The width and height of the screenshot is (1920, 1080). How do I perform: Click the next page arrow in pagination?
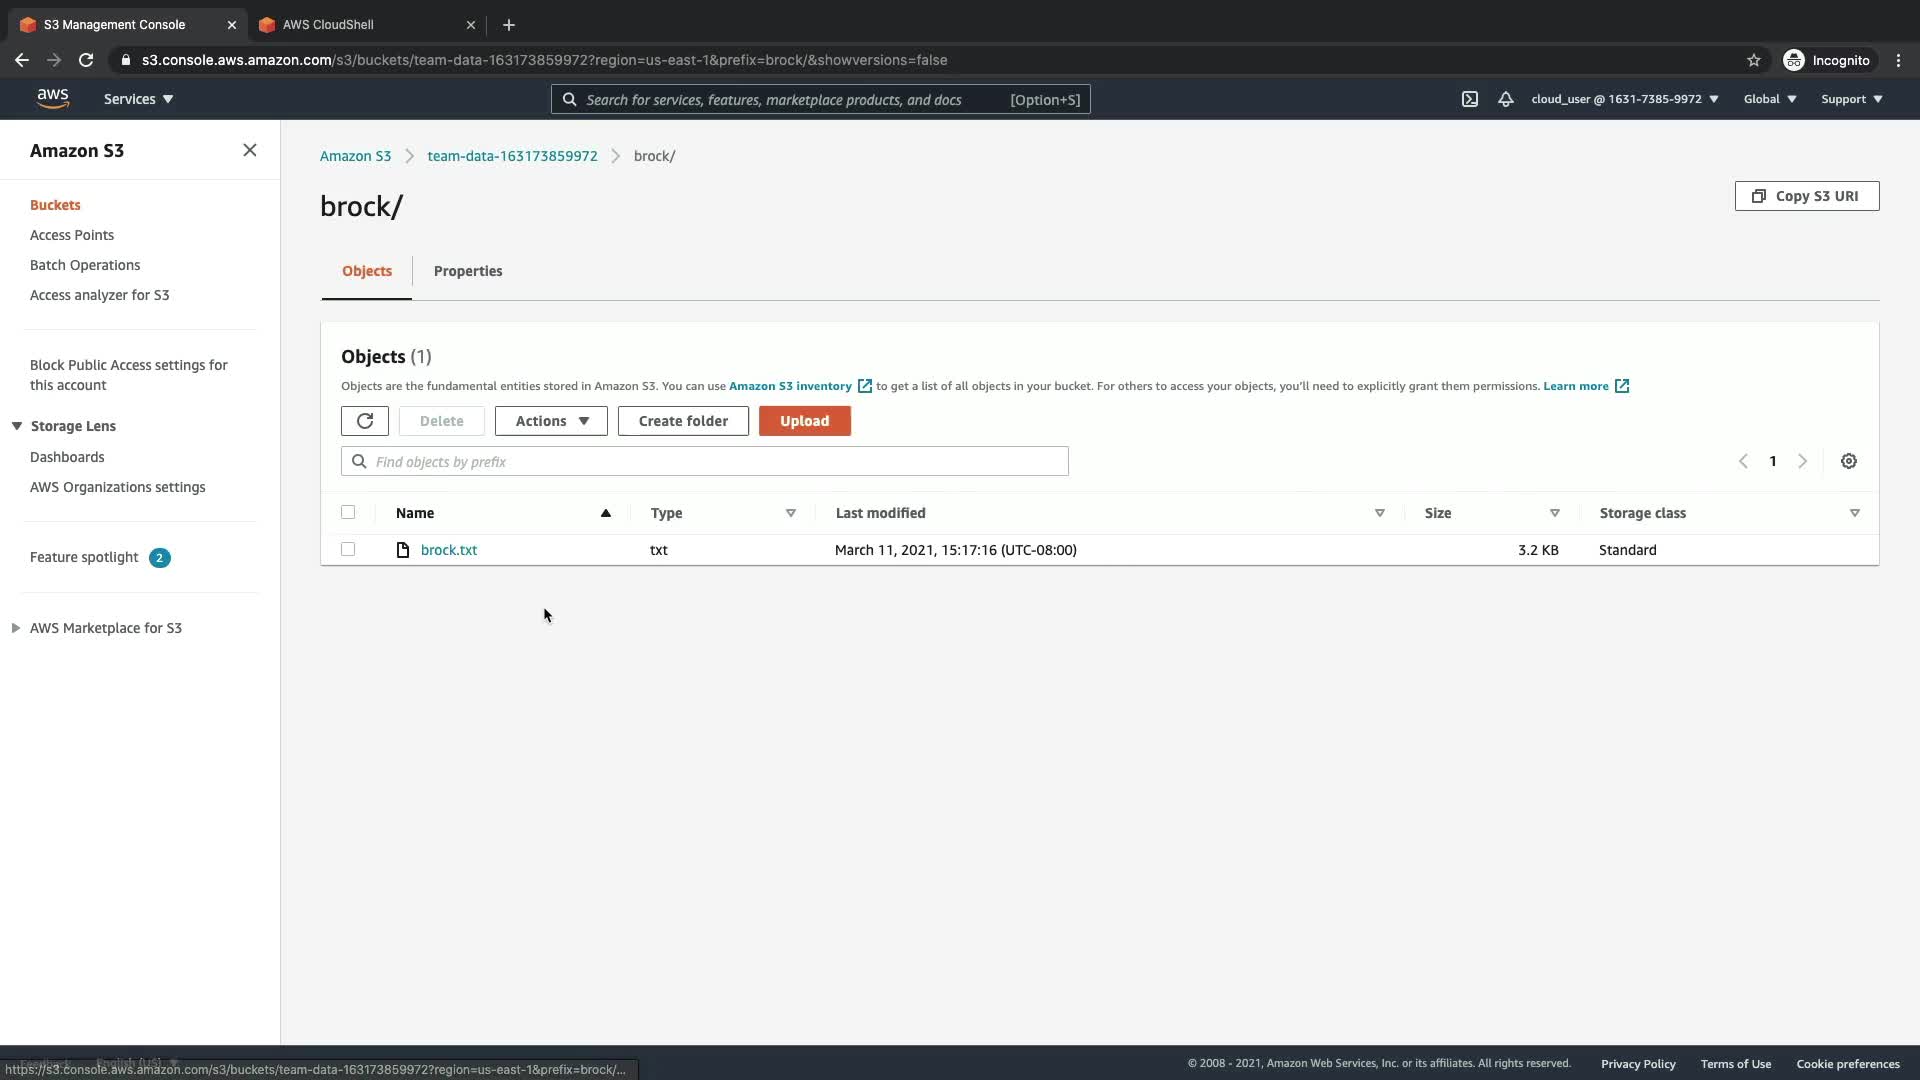[x=1802, y=461]
